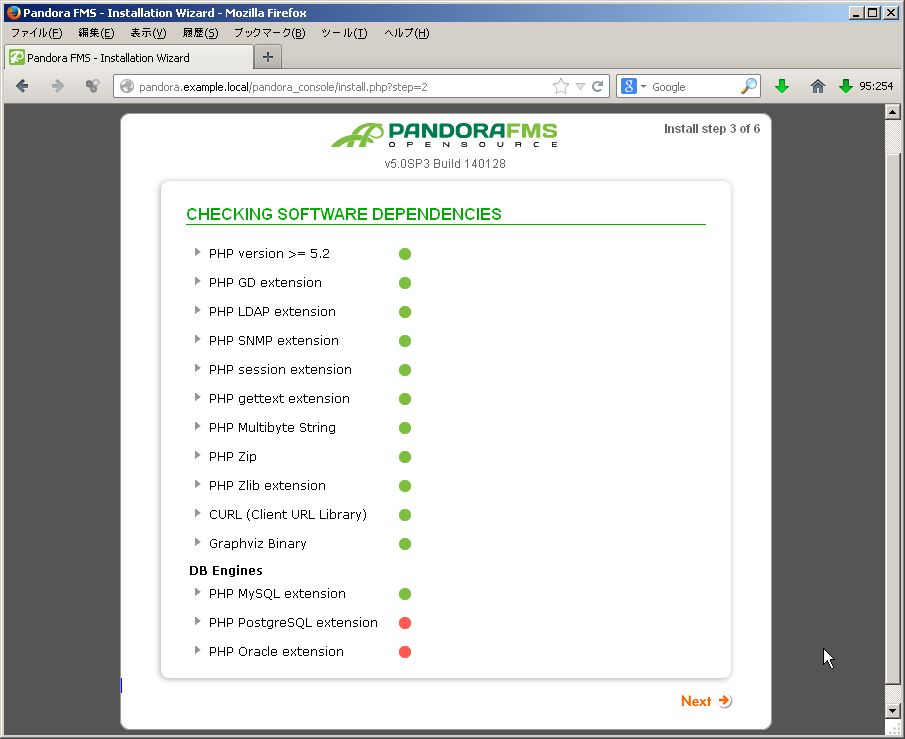Click the 95:254 status text in toolbar
The width and height of the screenshot is (905, 739).
tap(876, 87)
